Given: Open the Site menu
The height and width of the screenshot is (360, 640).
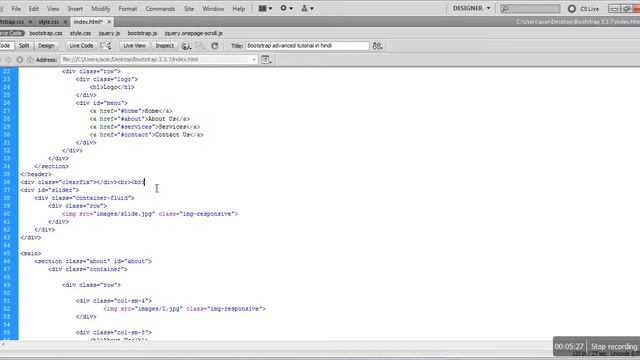Looking at the screenshot, I should [x=189, y=9].
